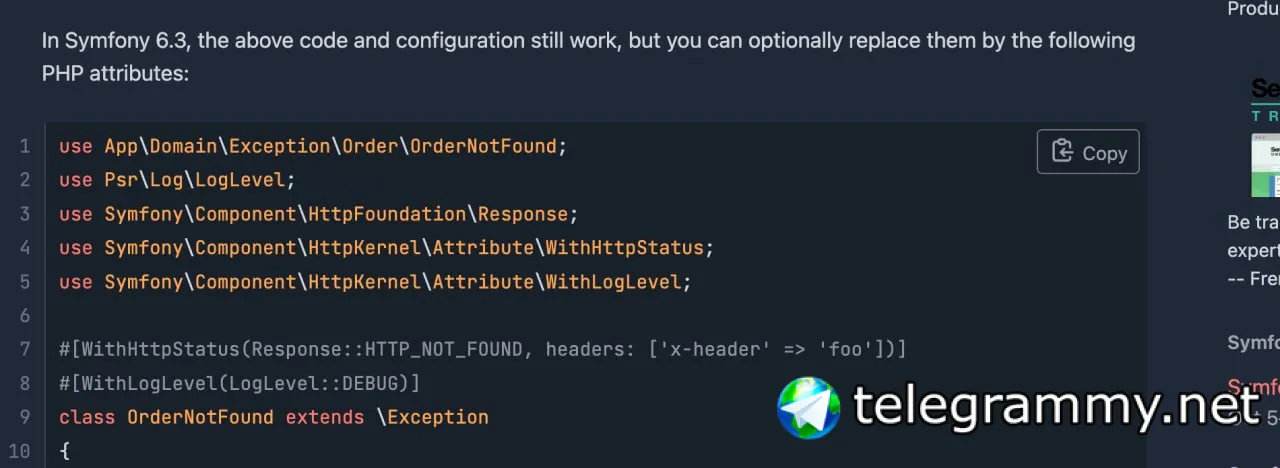Image resolution: width=1280 pixels, height=468 pixels.
Task: Click line number 7 in the gutter
Action: (x=24, y=349)
